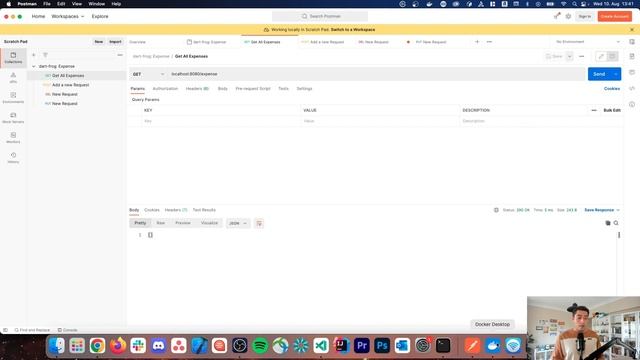Click the Switch to a Workspace link
Viewport: 640px width, 360px height.
coord(353,30)
